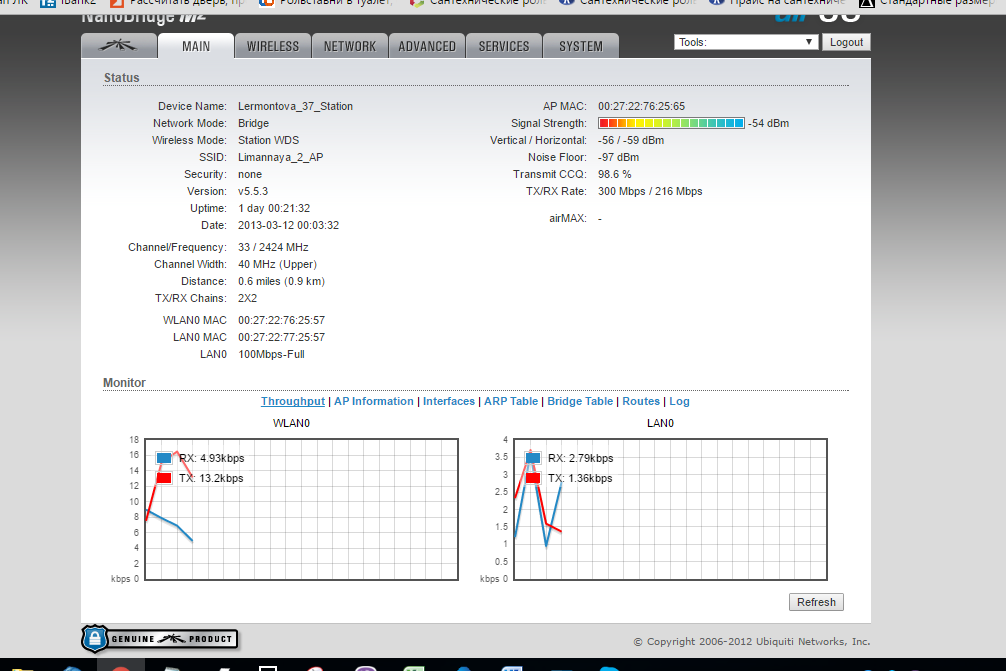Click the Signal Strength color bar
Viewport: 1006px width, 671px height.
pyautogui.click(x=671, y=123)
